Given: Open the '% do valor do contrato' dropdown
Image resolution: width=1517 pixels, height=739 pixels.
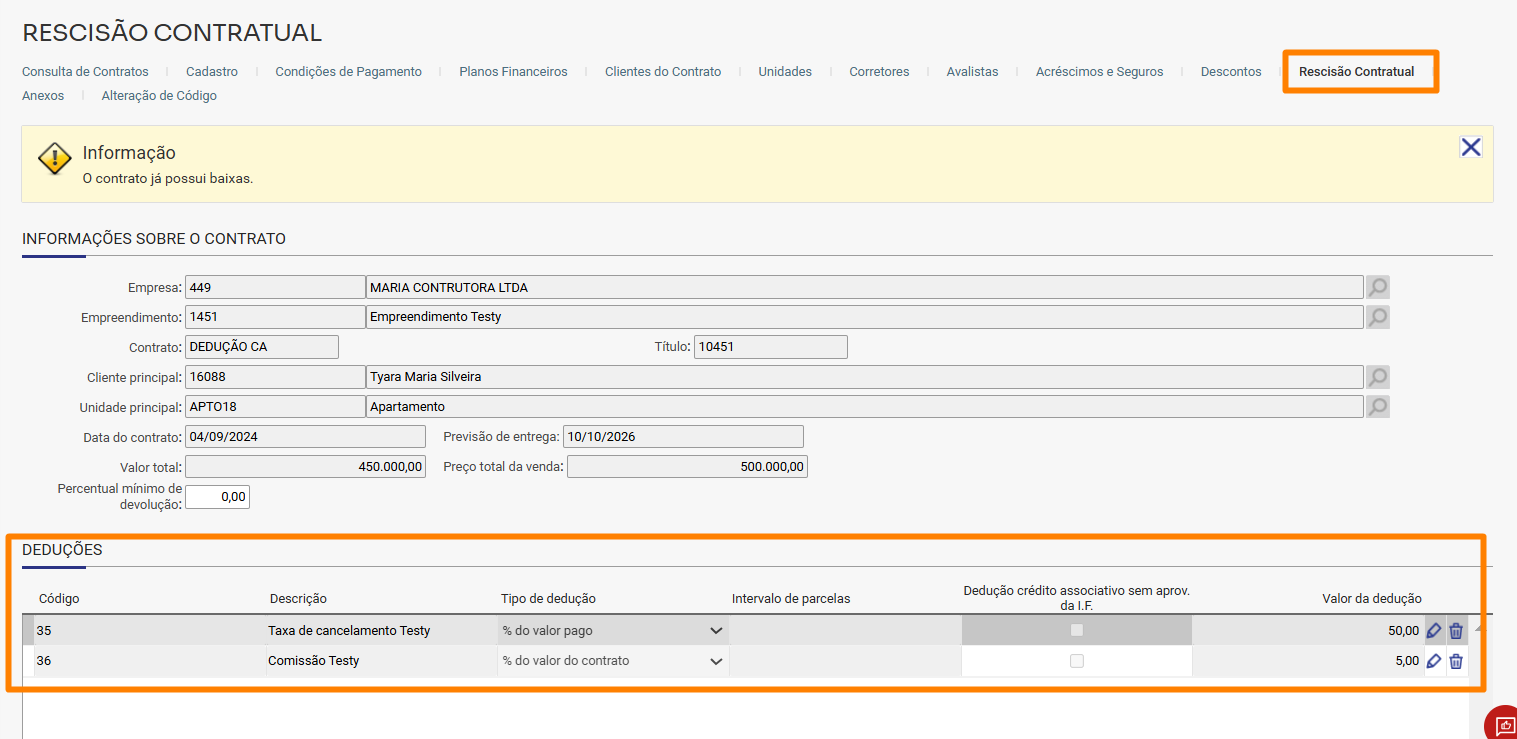Looking at the screenshot, I should point(613,661).
